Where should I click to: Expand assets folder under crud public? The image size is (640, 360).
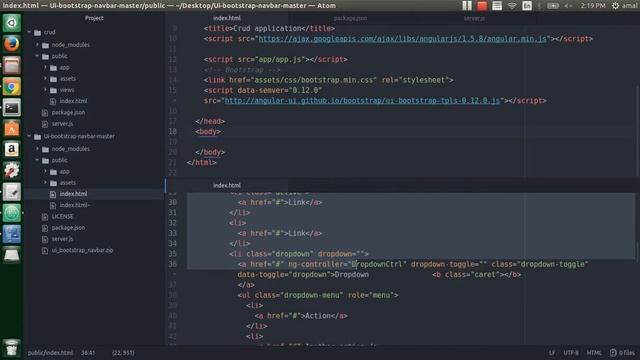tap(45, 78)
